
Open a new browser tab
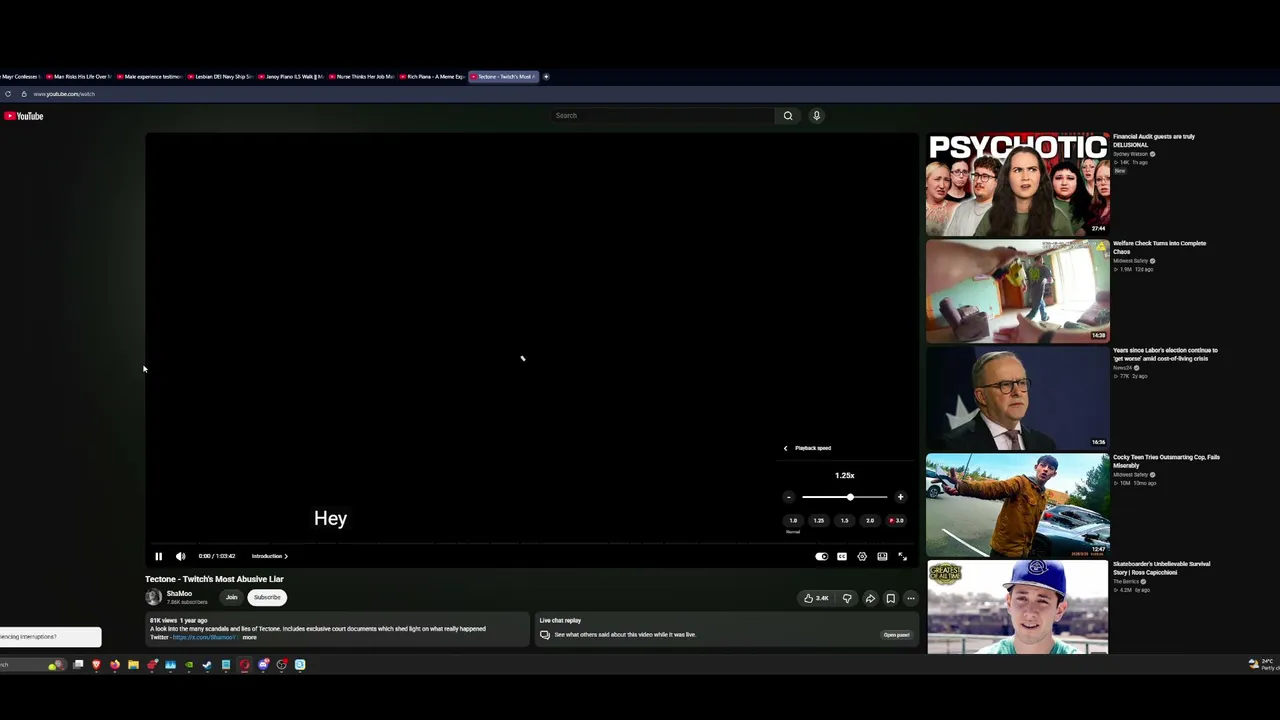pos(546,77)
